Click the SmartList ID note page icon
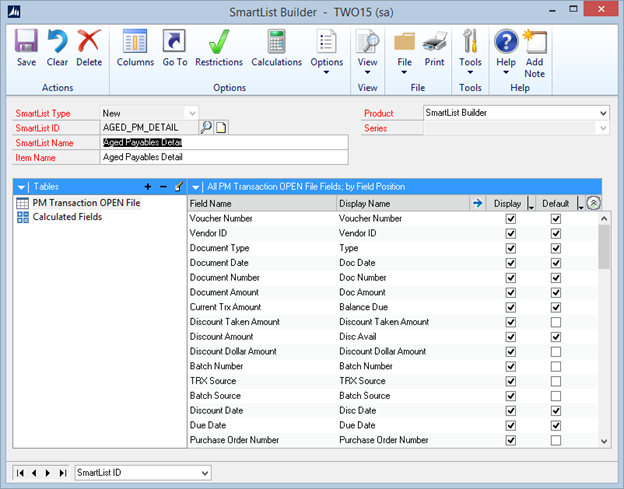 (221, 127)
